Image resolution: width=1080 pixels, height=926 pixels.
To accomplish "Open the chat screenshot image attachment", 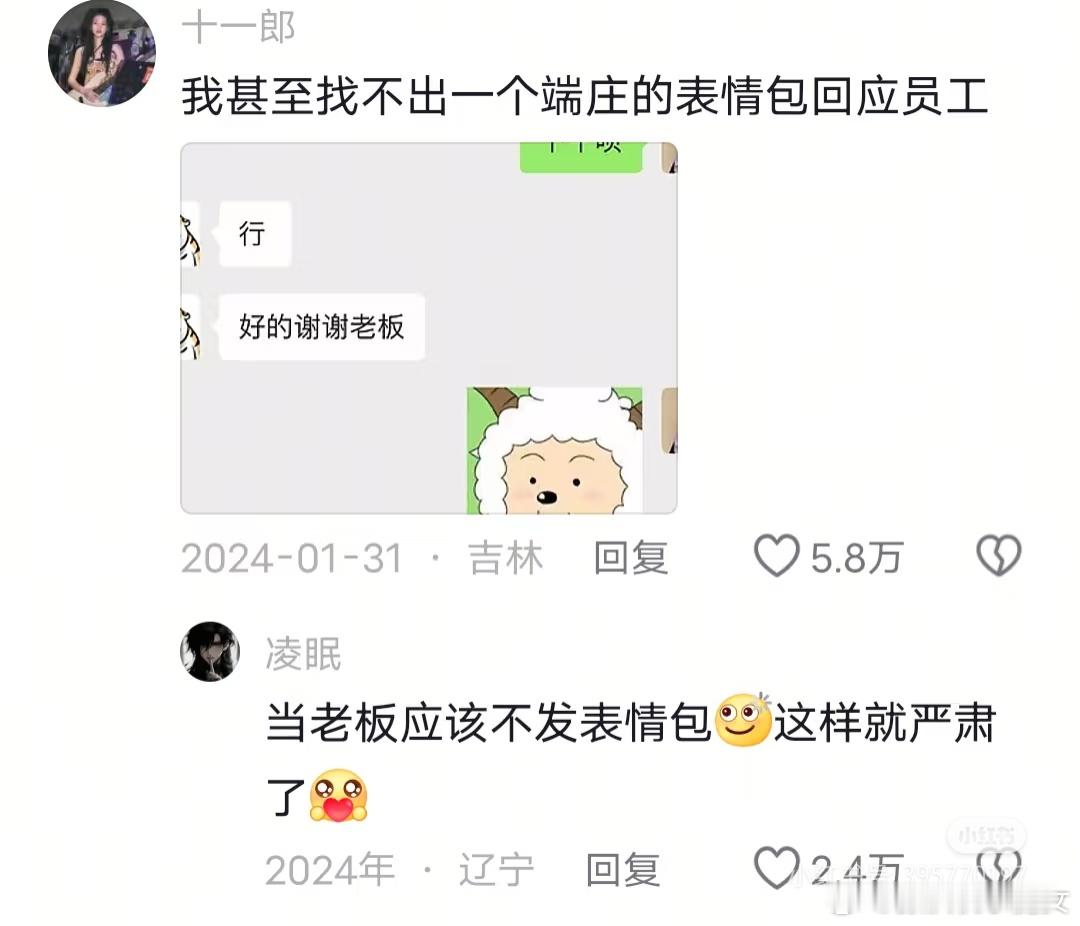I will (429, 328).
